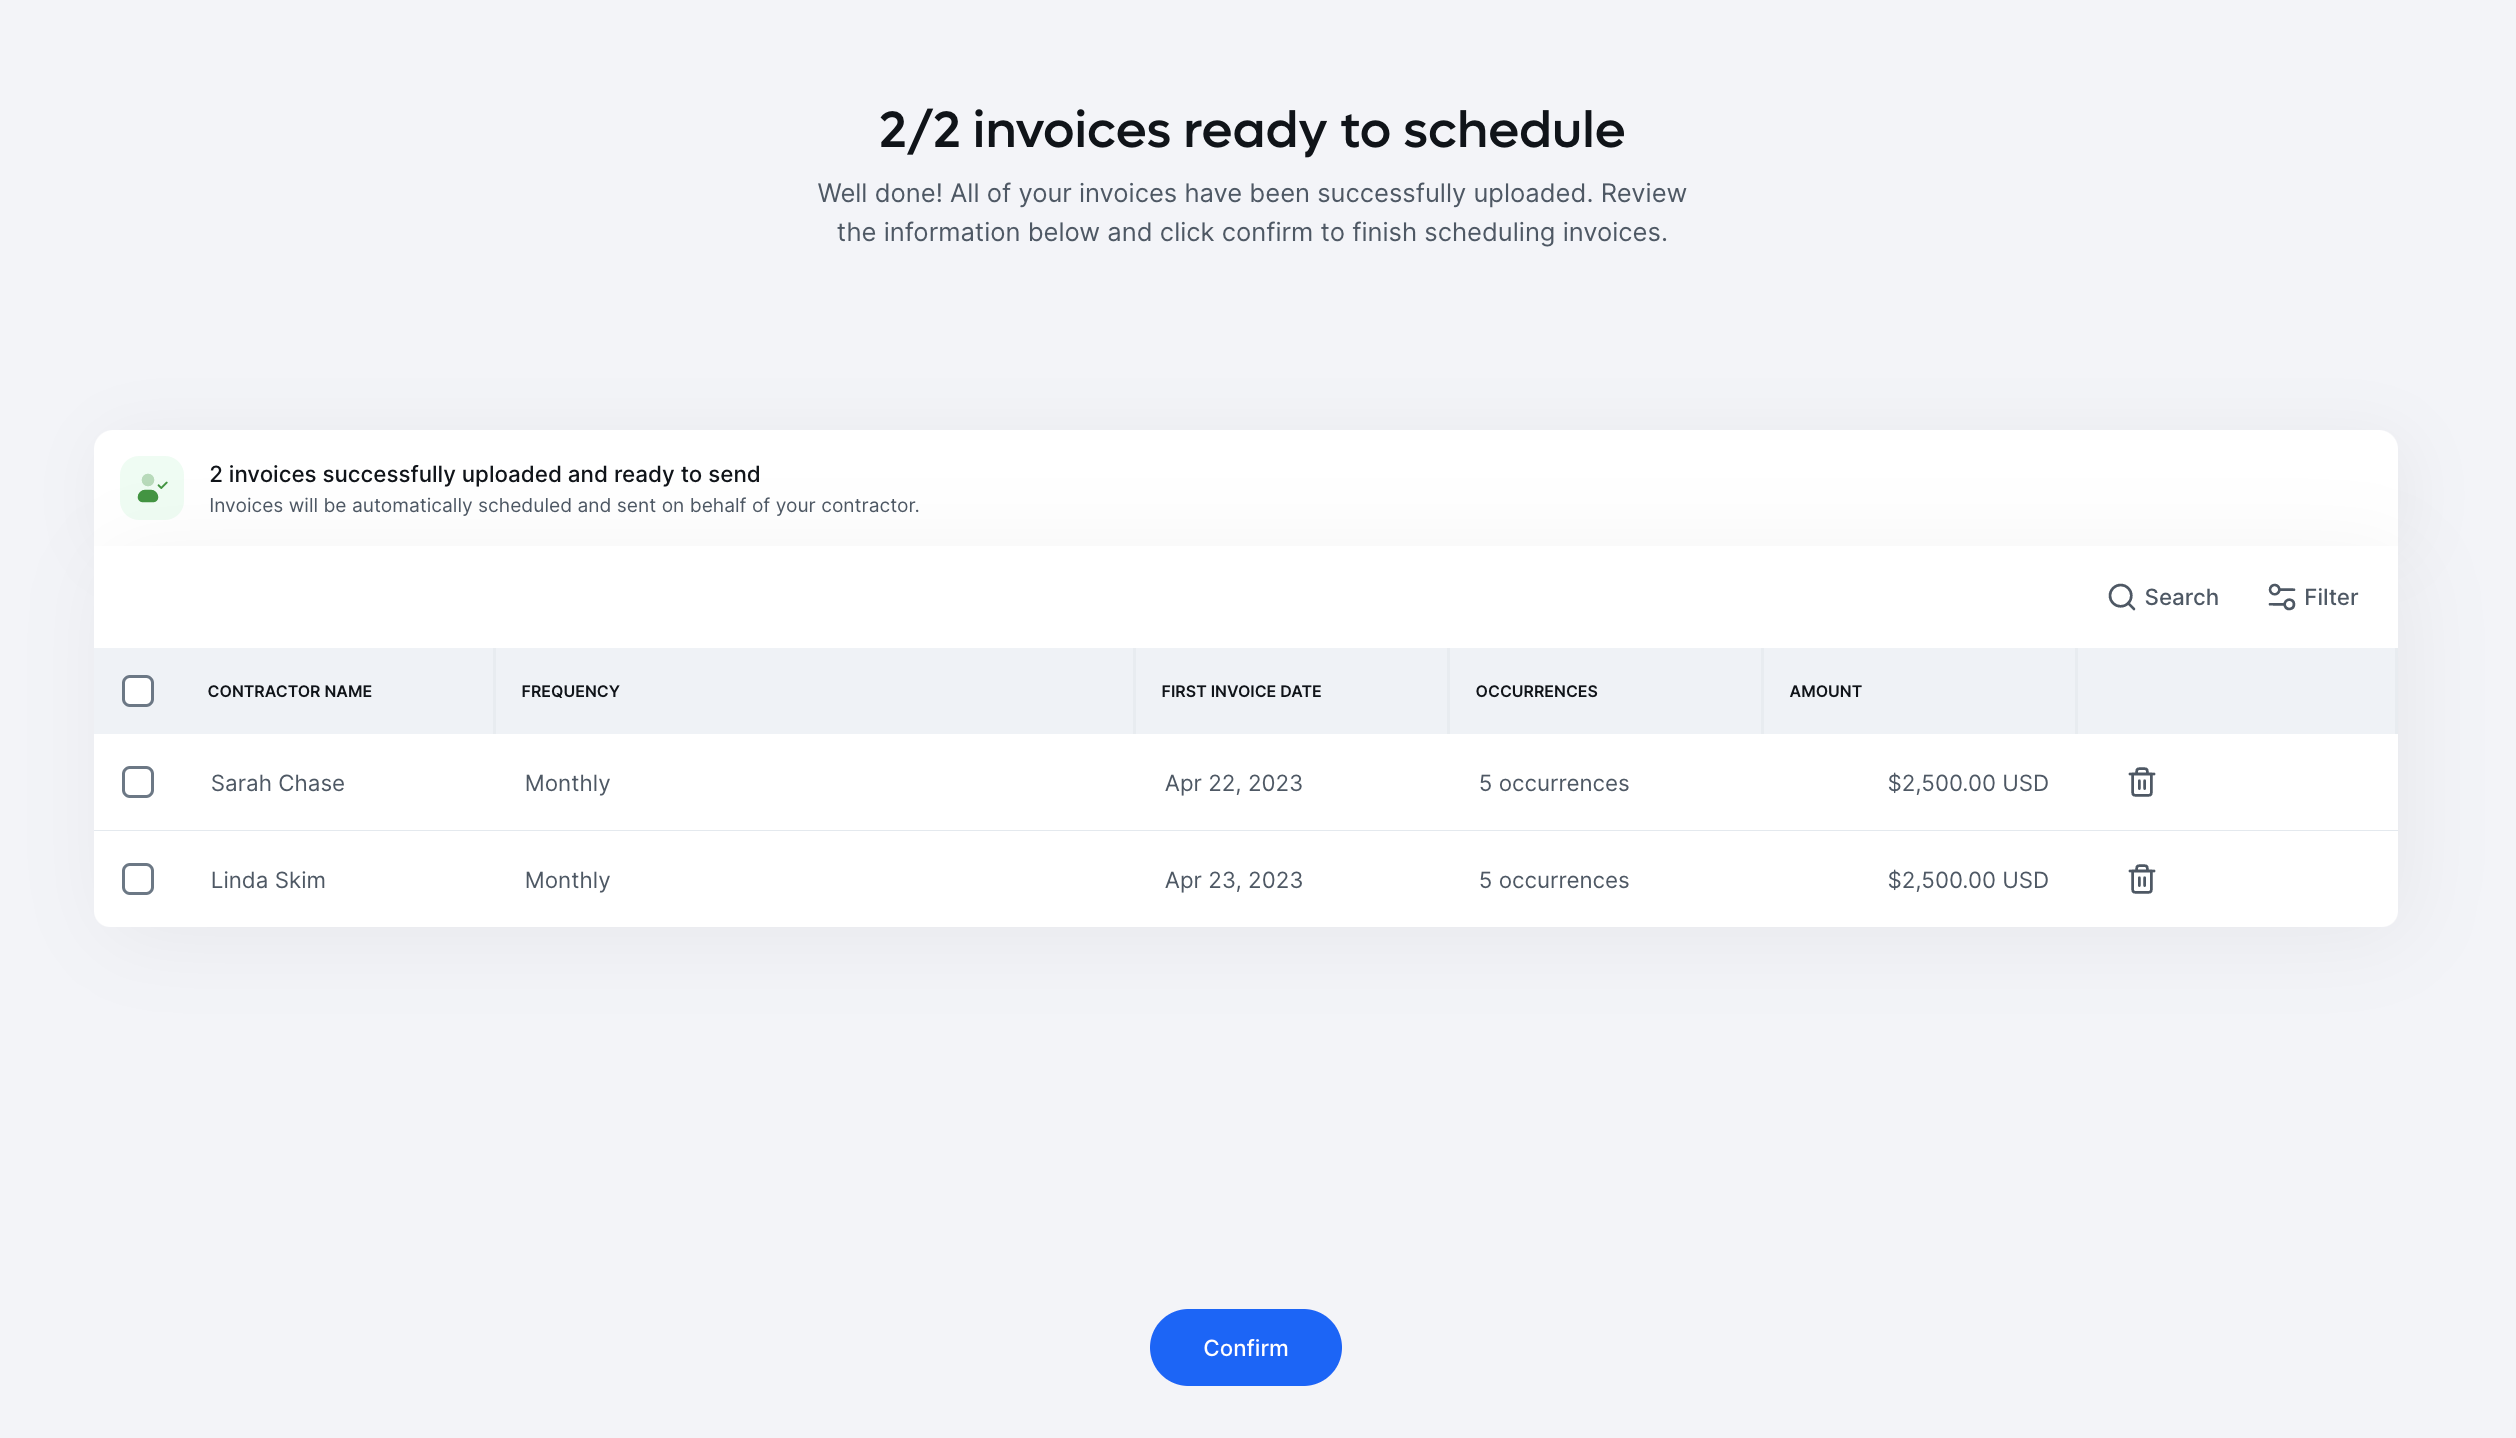The height and width of the screenshot is (1438, 2516).
Task: Select all invoices using header checkbox
Action: pyautogui.click(x=139, y=690)
